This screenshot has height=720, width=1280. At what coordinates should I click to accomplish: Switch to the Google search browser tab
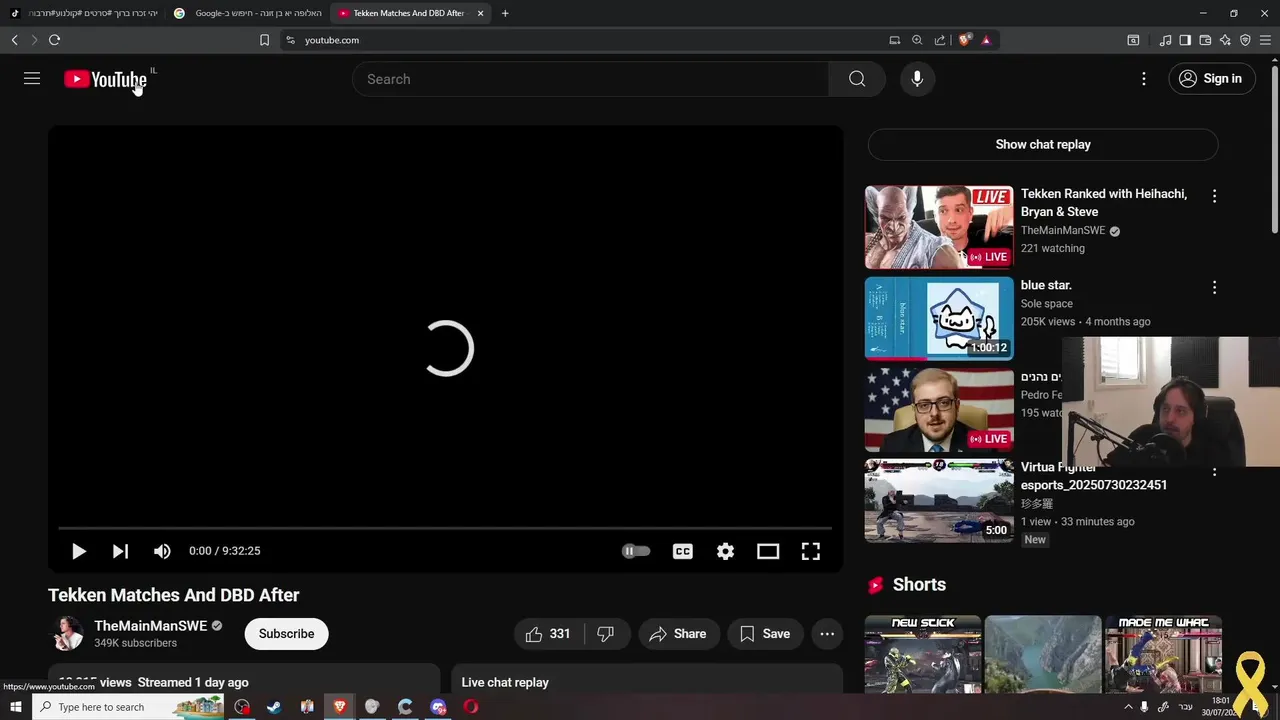click(x=248, y=13)
